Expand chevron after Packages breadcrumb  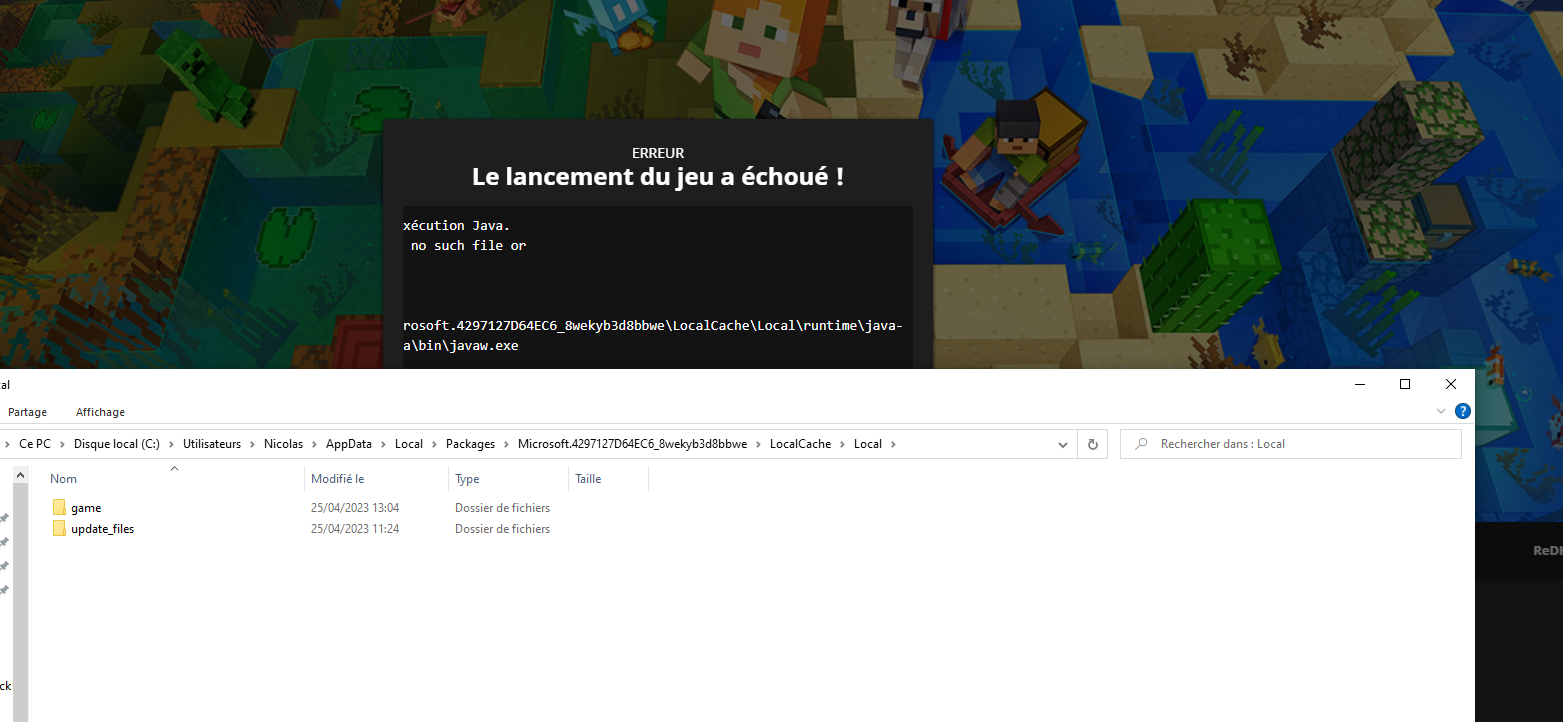click(506, 444)
